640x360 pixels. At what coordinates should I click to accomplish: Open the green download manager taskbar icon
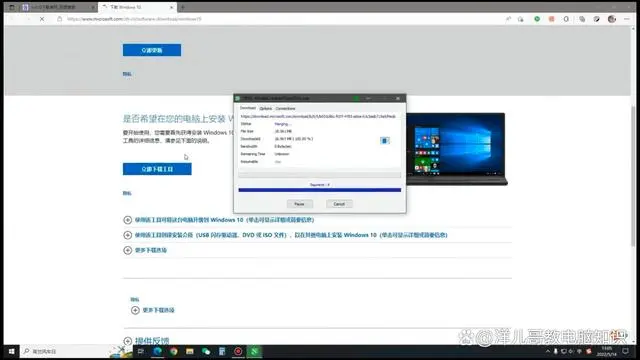tap(254, 351)
